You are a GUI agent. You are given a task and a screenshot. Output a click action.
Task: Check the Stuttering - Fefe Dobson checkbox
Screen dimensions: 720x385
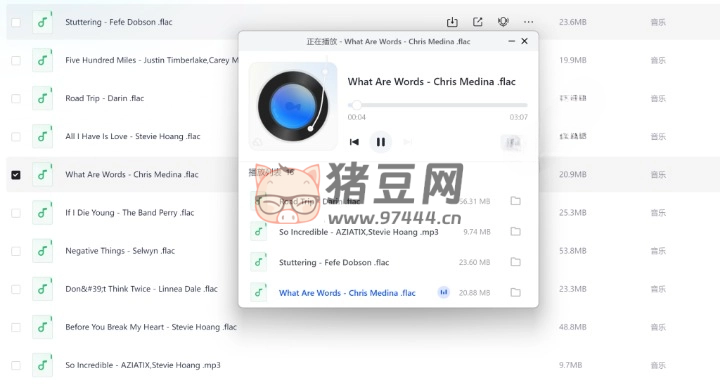16,22
